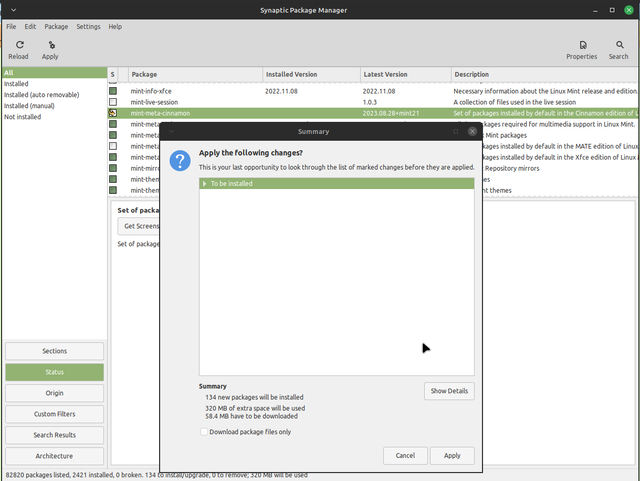
Task: Select the mint-meta-cinnamon package name
Action: pos(160,113)
